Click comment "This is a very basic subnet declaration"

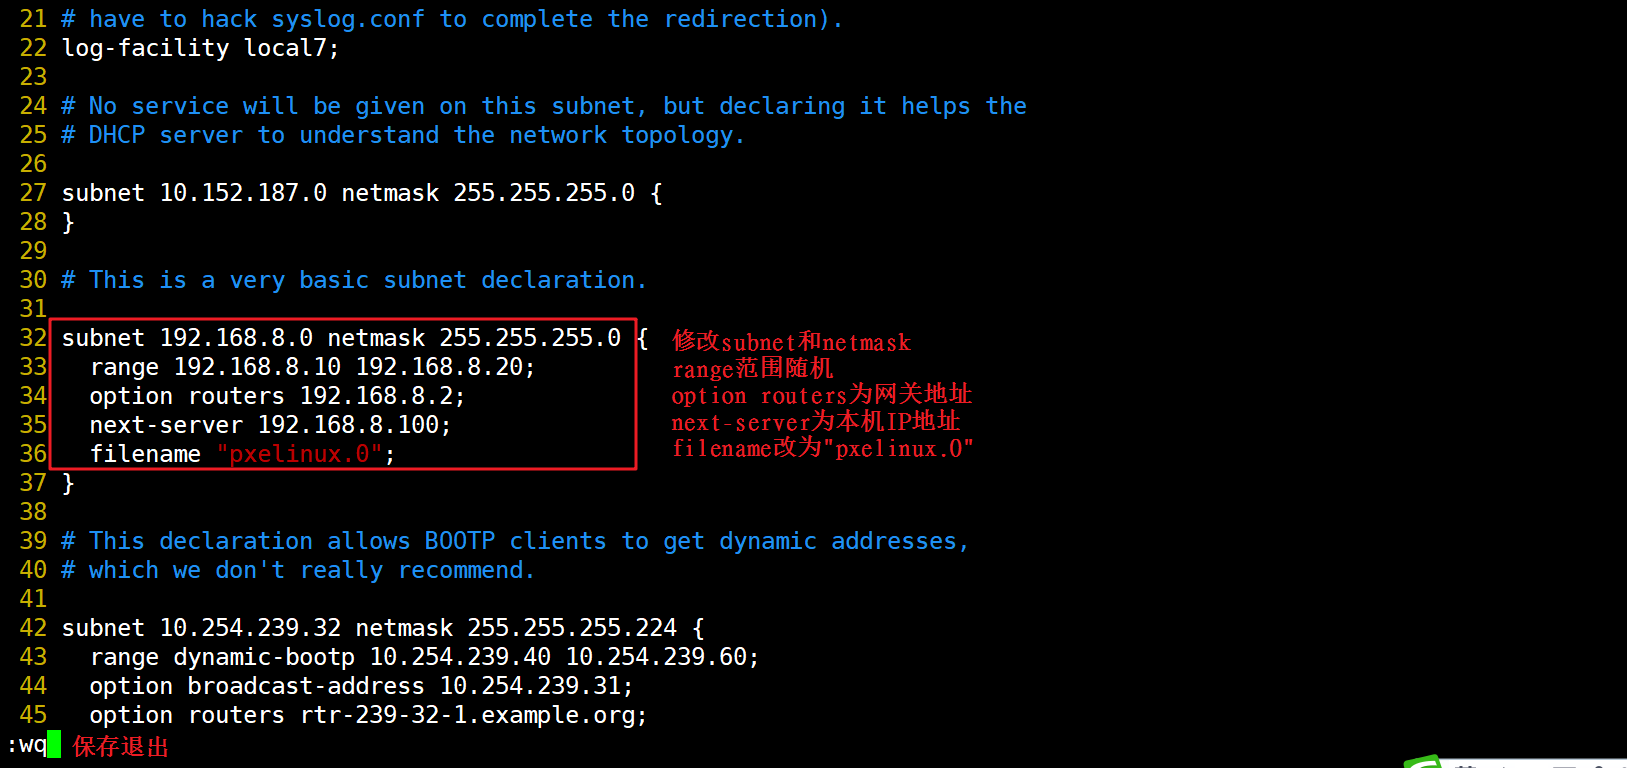(354, 280)
